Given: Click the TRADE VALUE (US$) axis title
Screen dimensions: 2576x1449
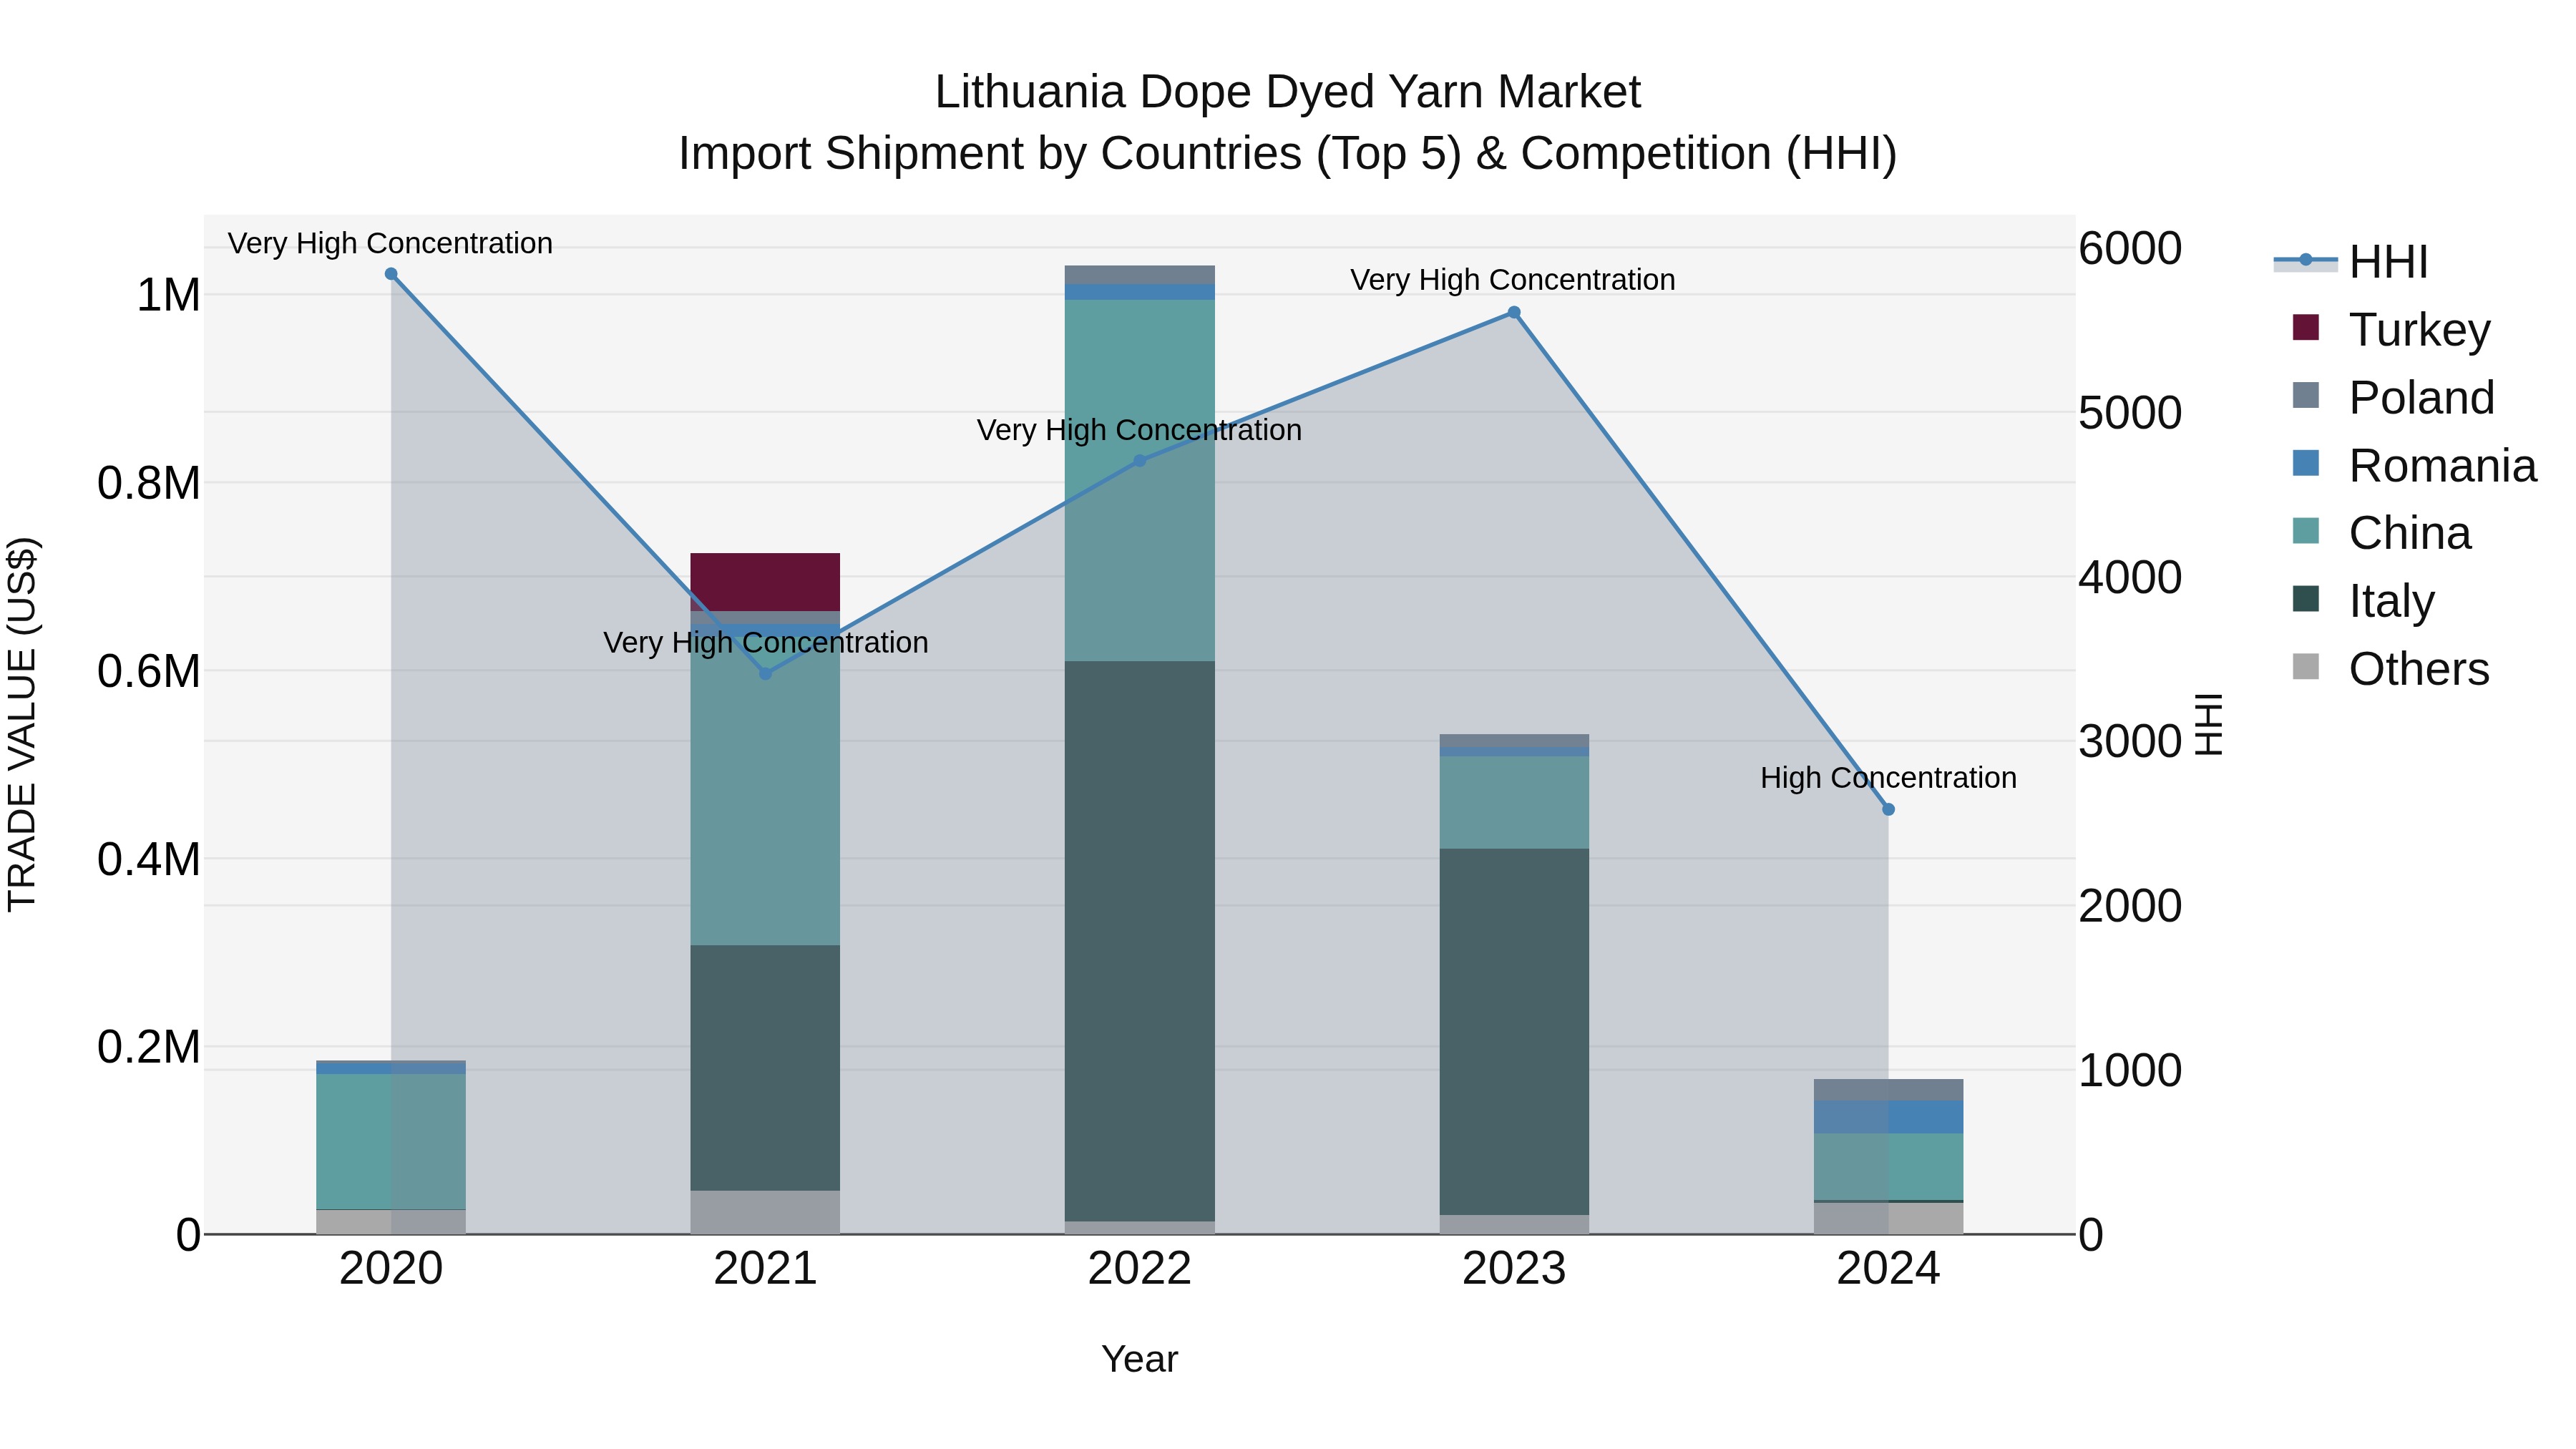Looking at the screenshot, I should click(x=22, y=724).
